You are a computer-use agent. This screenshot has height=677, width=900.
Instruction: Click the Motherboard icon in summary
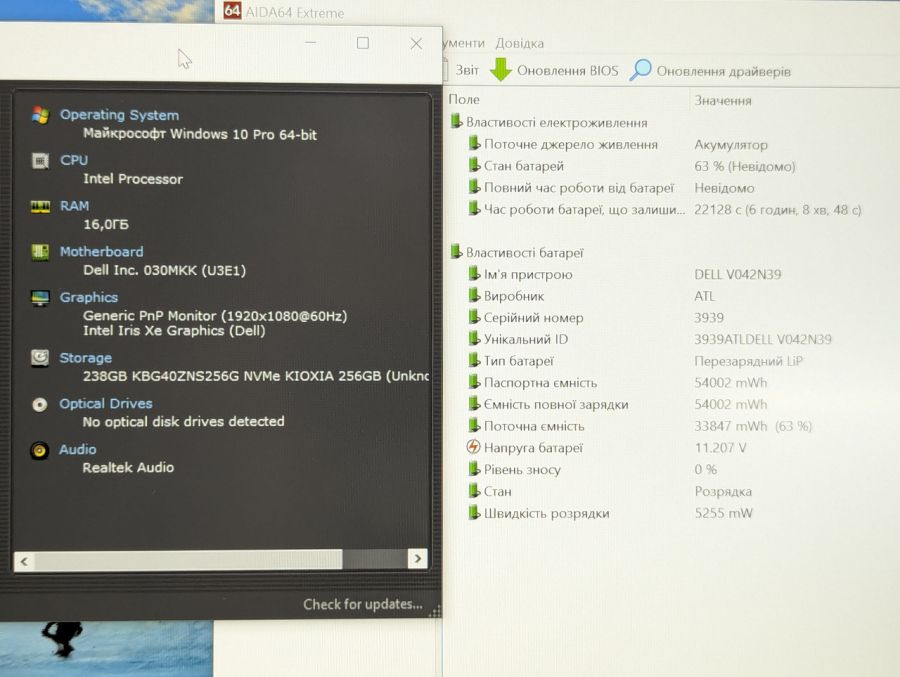(40, 252)
